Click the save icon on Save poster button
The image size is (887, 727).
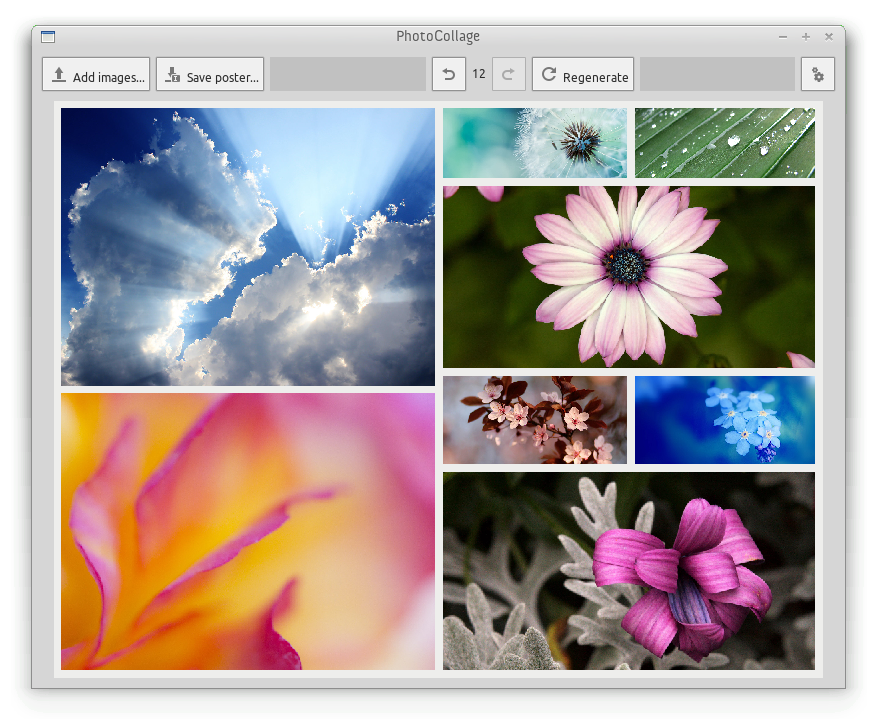tap(172, 73)
